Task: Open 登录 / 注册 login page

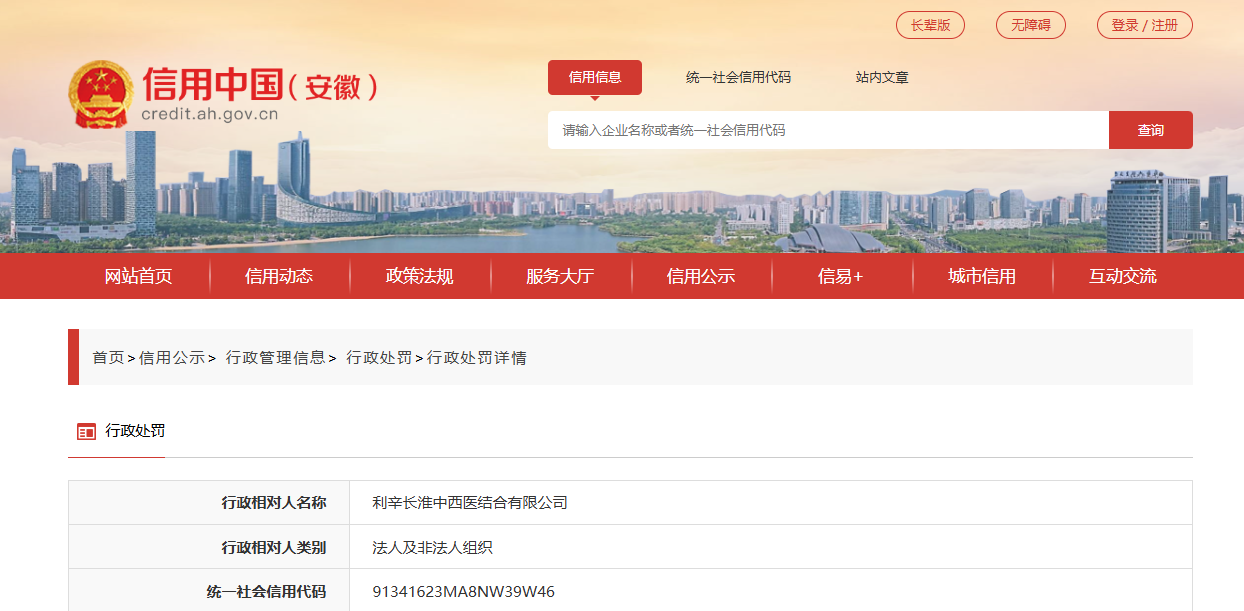Action: (x=1144, y=25)
